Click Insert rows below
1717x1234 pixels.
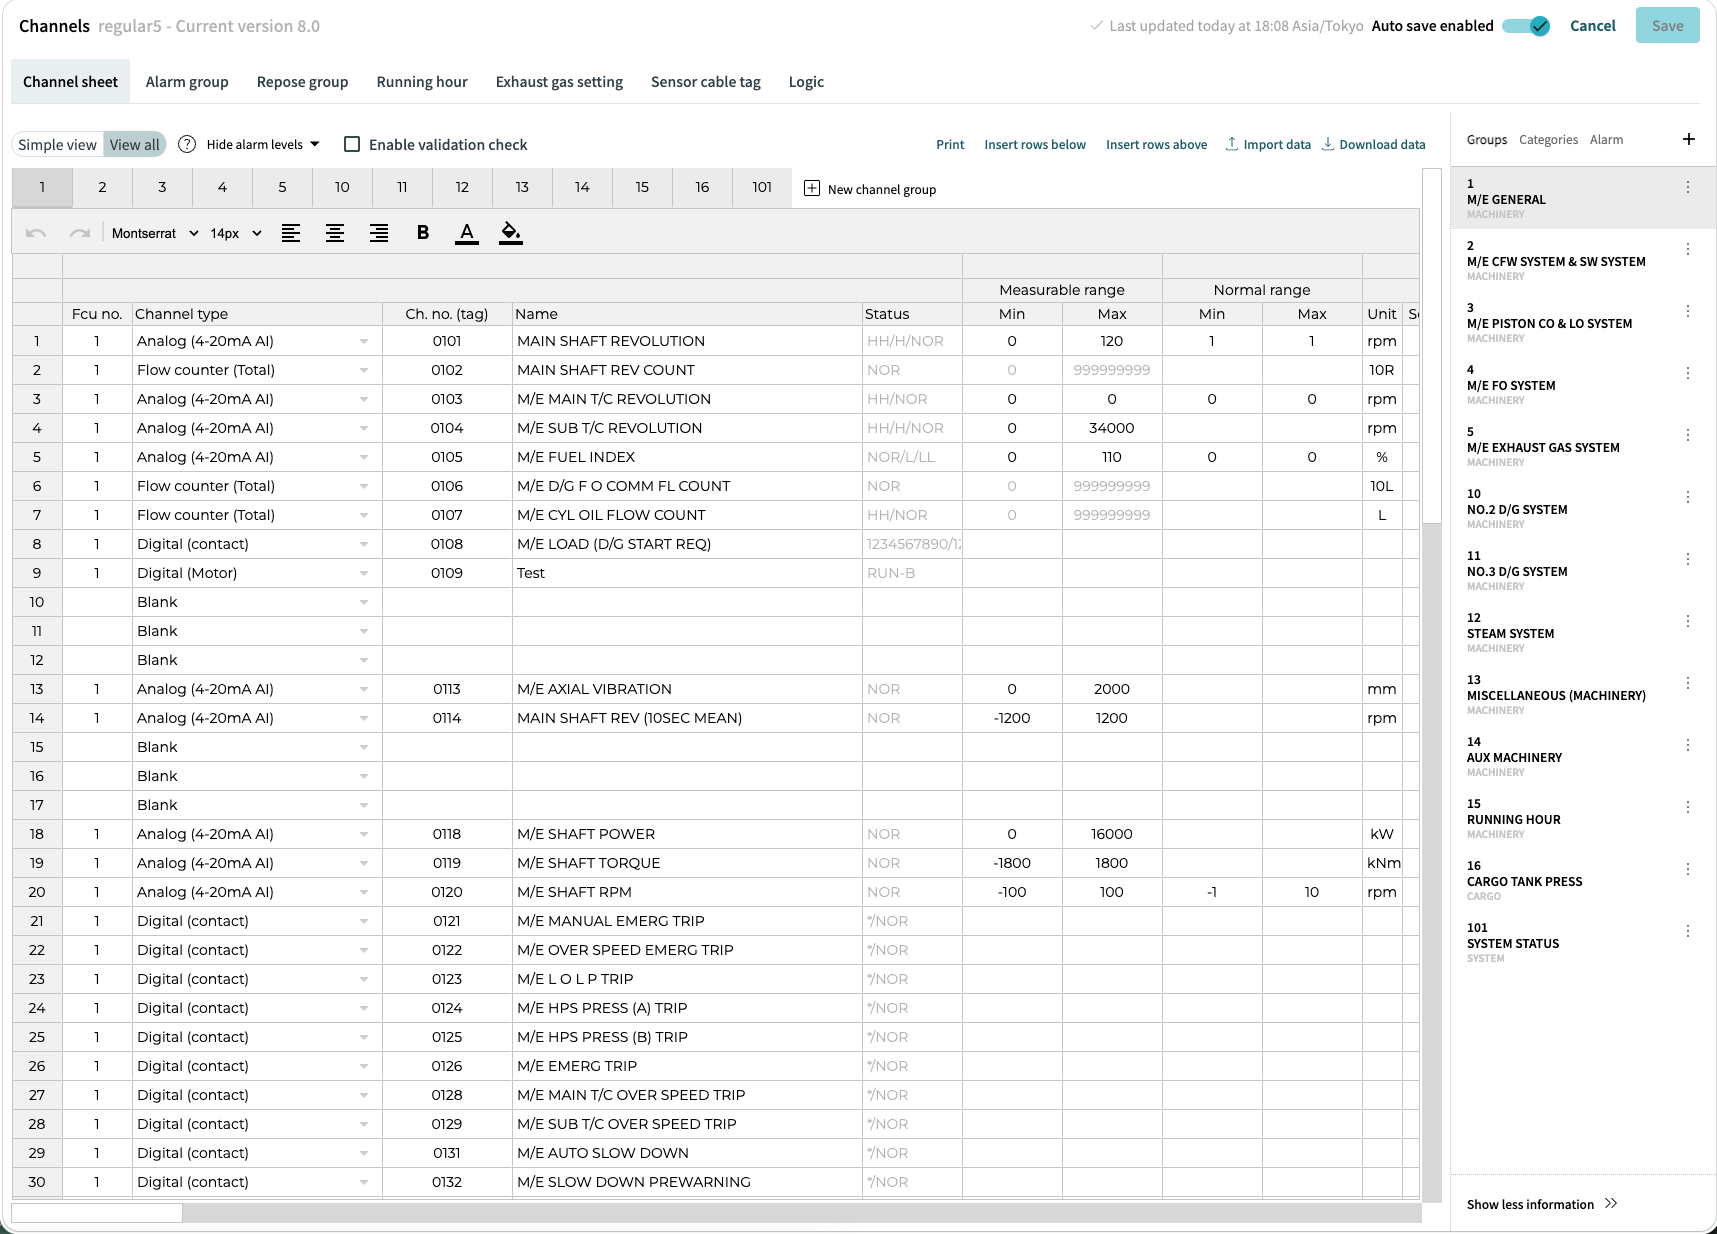point(1035,144)
